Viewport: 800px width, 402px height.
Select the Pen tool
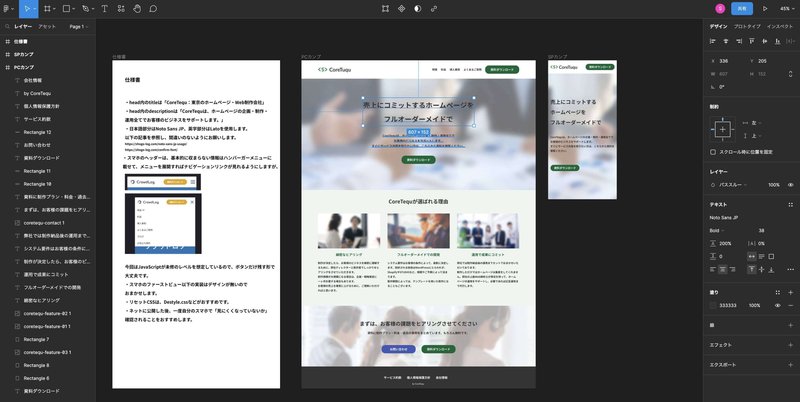(x=85, y=9)
